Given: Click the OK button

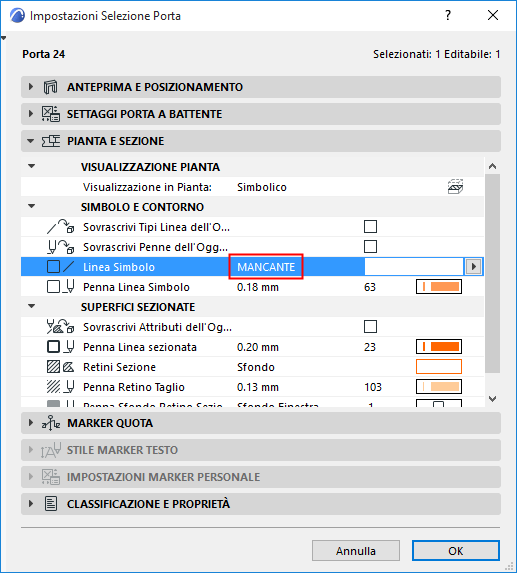Looking at the screenshot, I should pyautogui.click(x=456, y=551).
